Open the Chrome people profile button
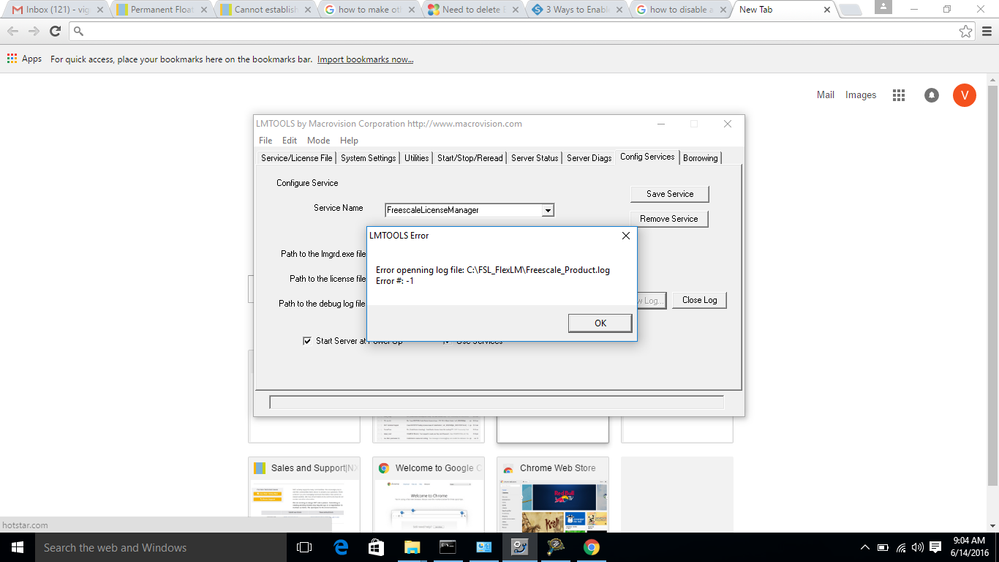Viewport: 999px width, 562px height. point(883,7)
